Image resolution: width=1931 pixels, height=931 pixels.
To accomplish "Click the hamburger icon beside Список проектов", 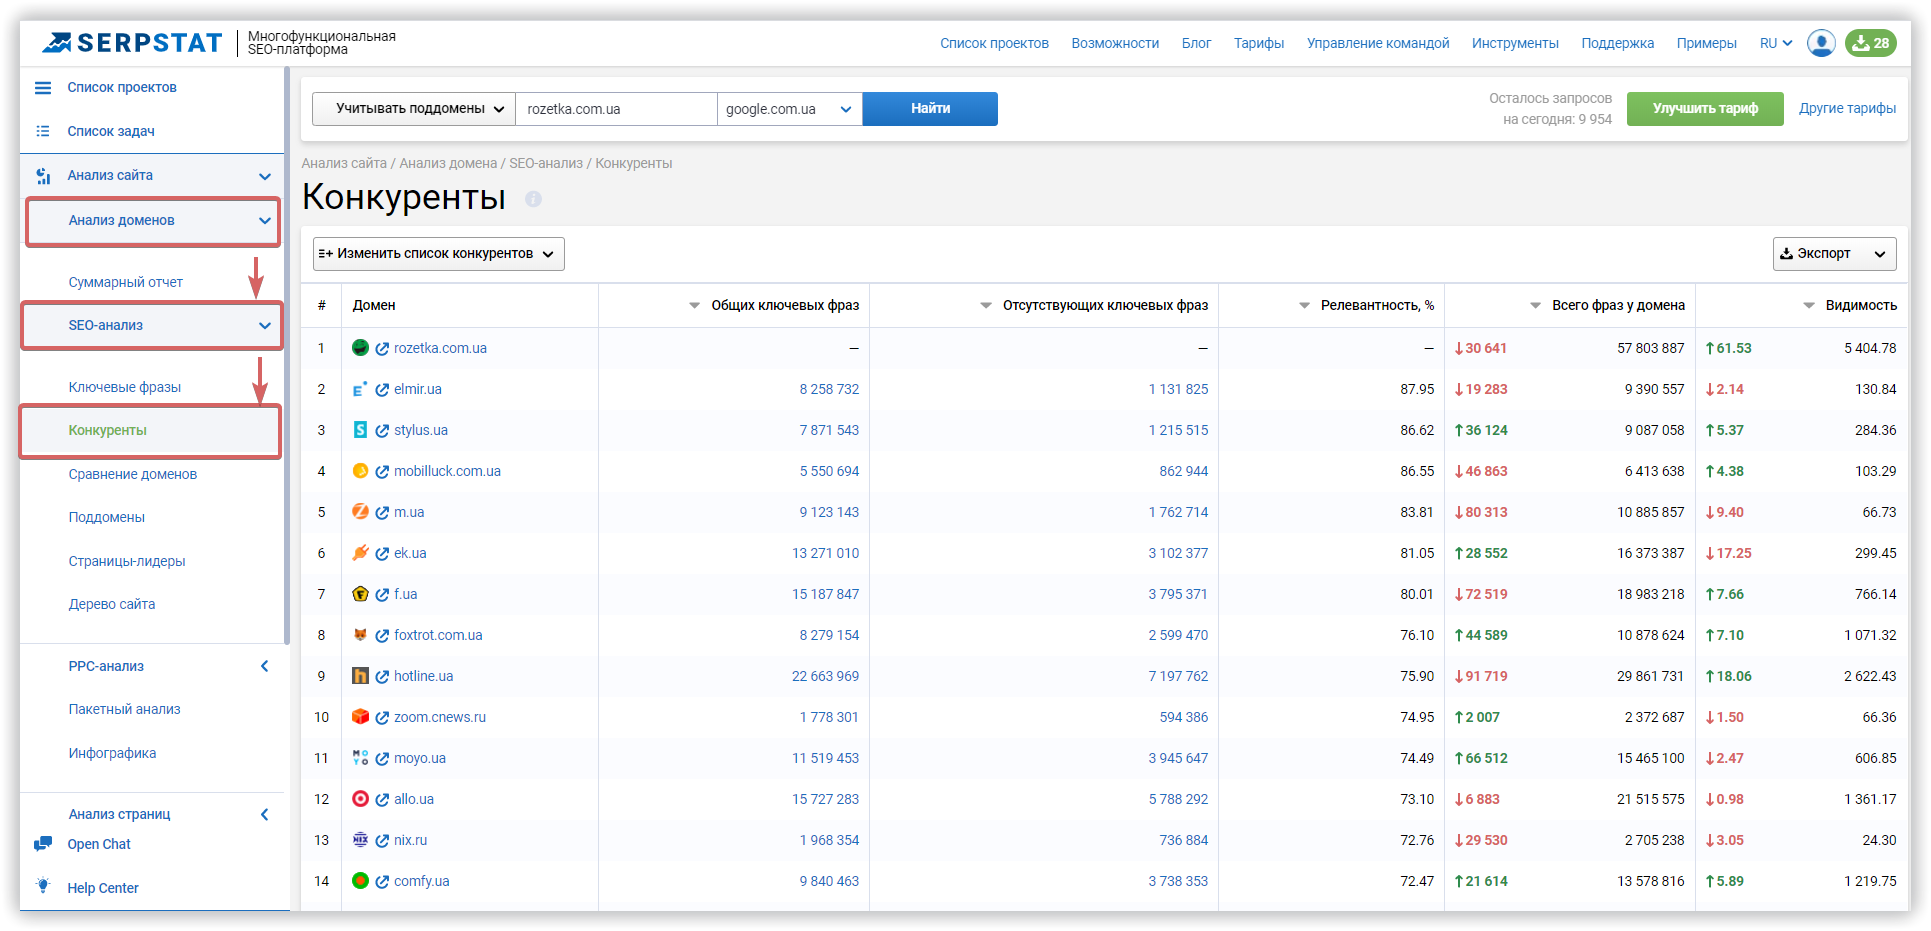I will coord(43,88).
